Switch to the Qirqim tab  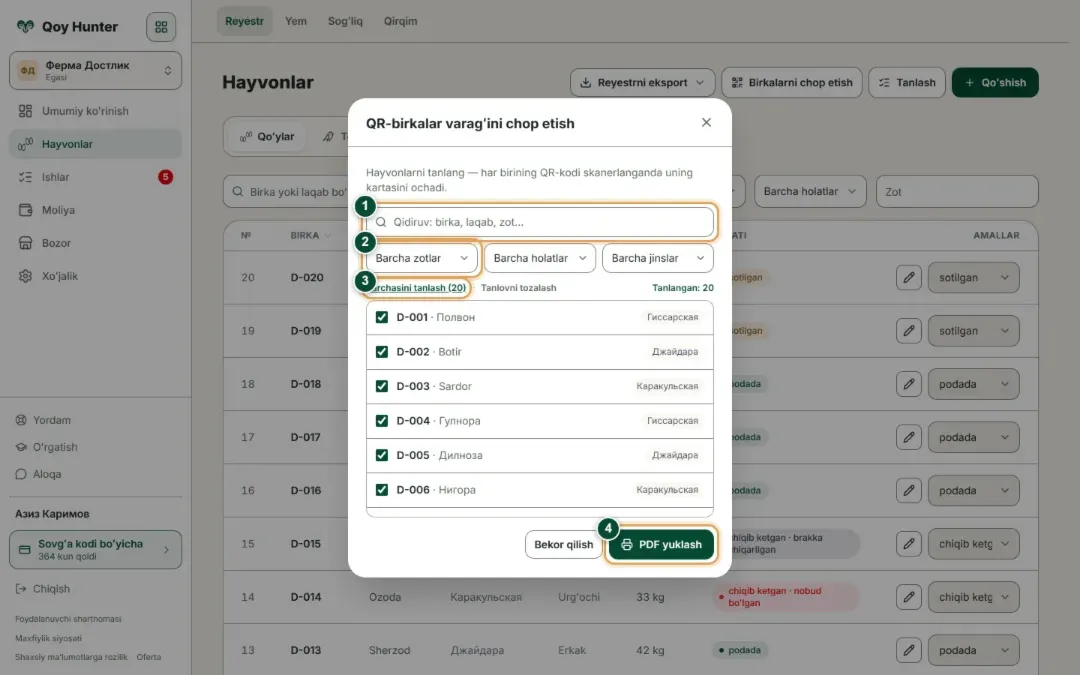(400, 21)
